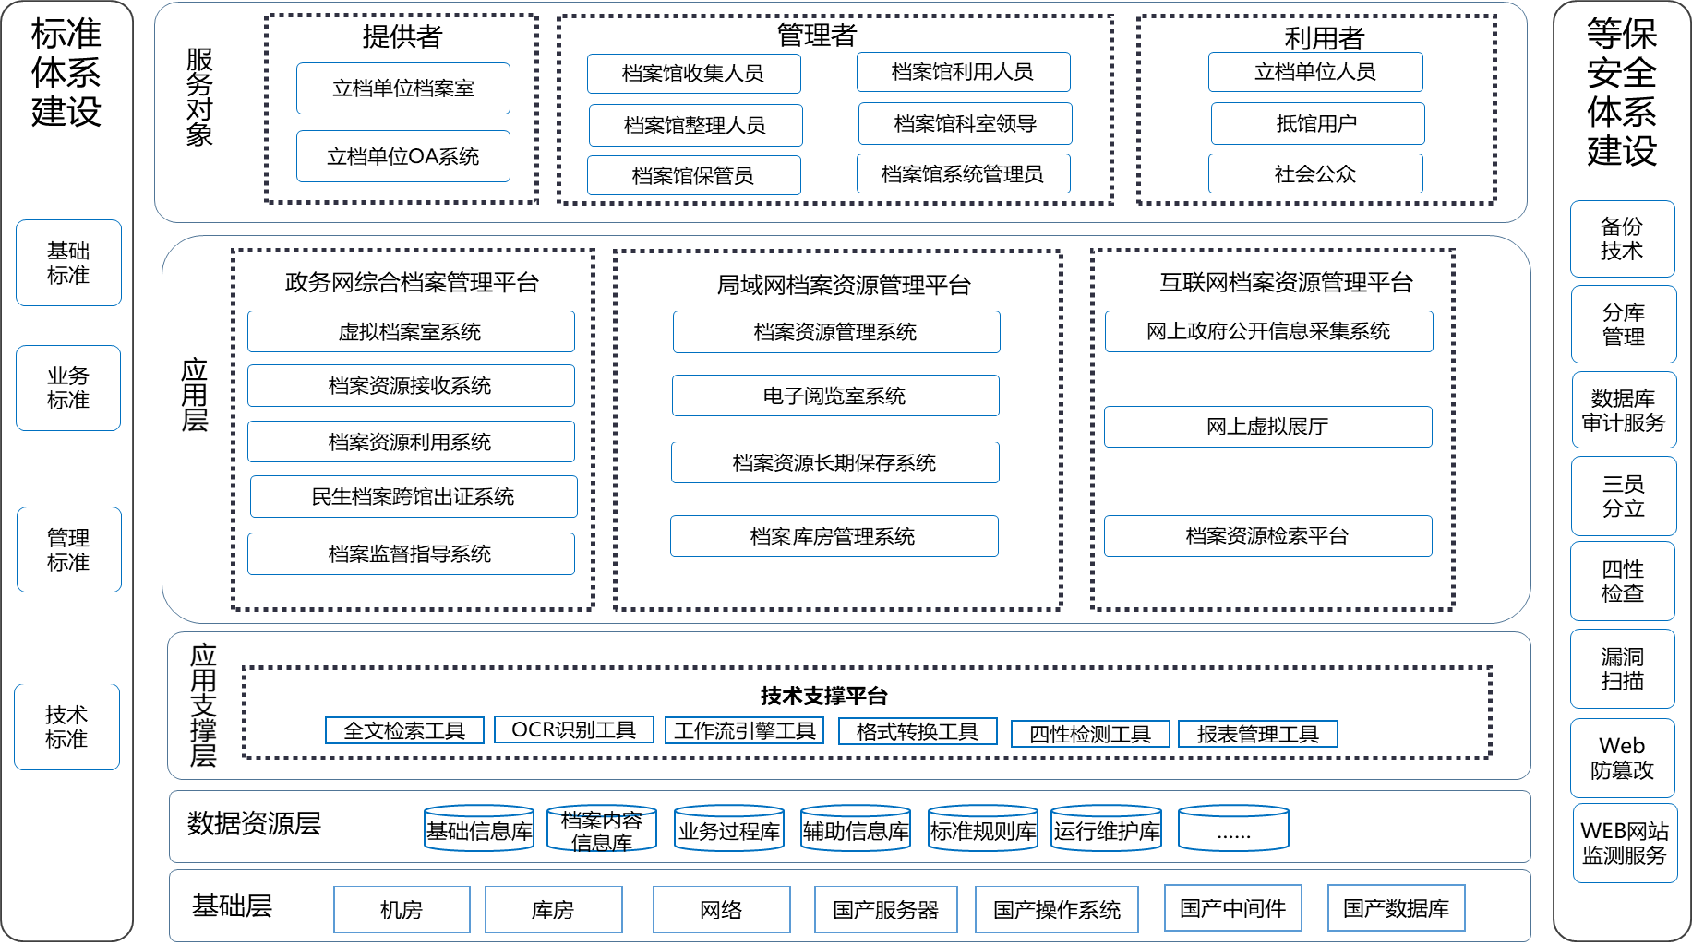
Task: Click Web防篡改 box
Action: [1623, 758]
